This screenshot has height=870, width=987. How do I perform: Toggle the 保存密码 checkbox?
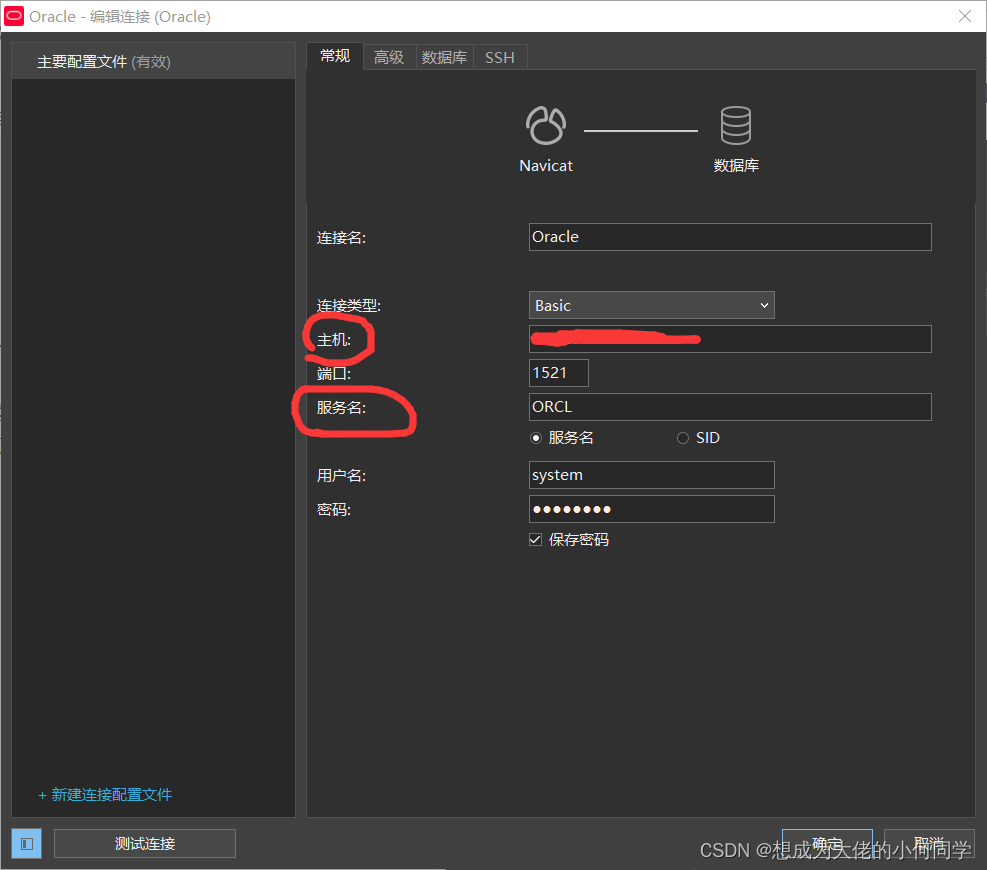(x=536, y=540)
